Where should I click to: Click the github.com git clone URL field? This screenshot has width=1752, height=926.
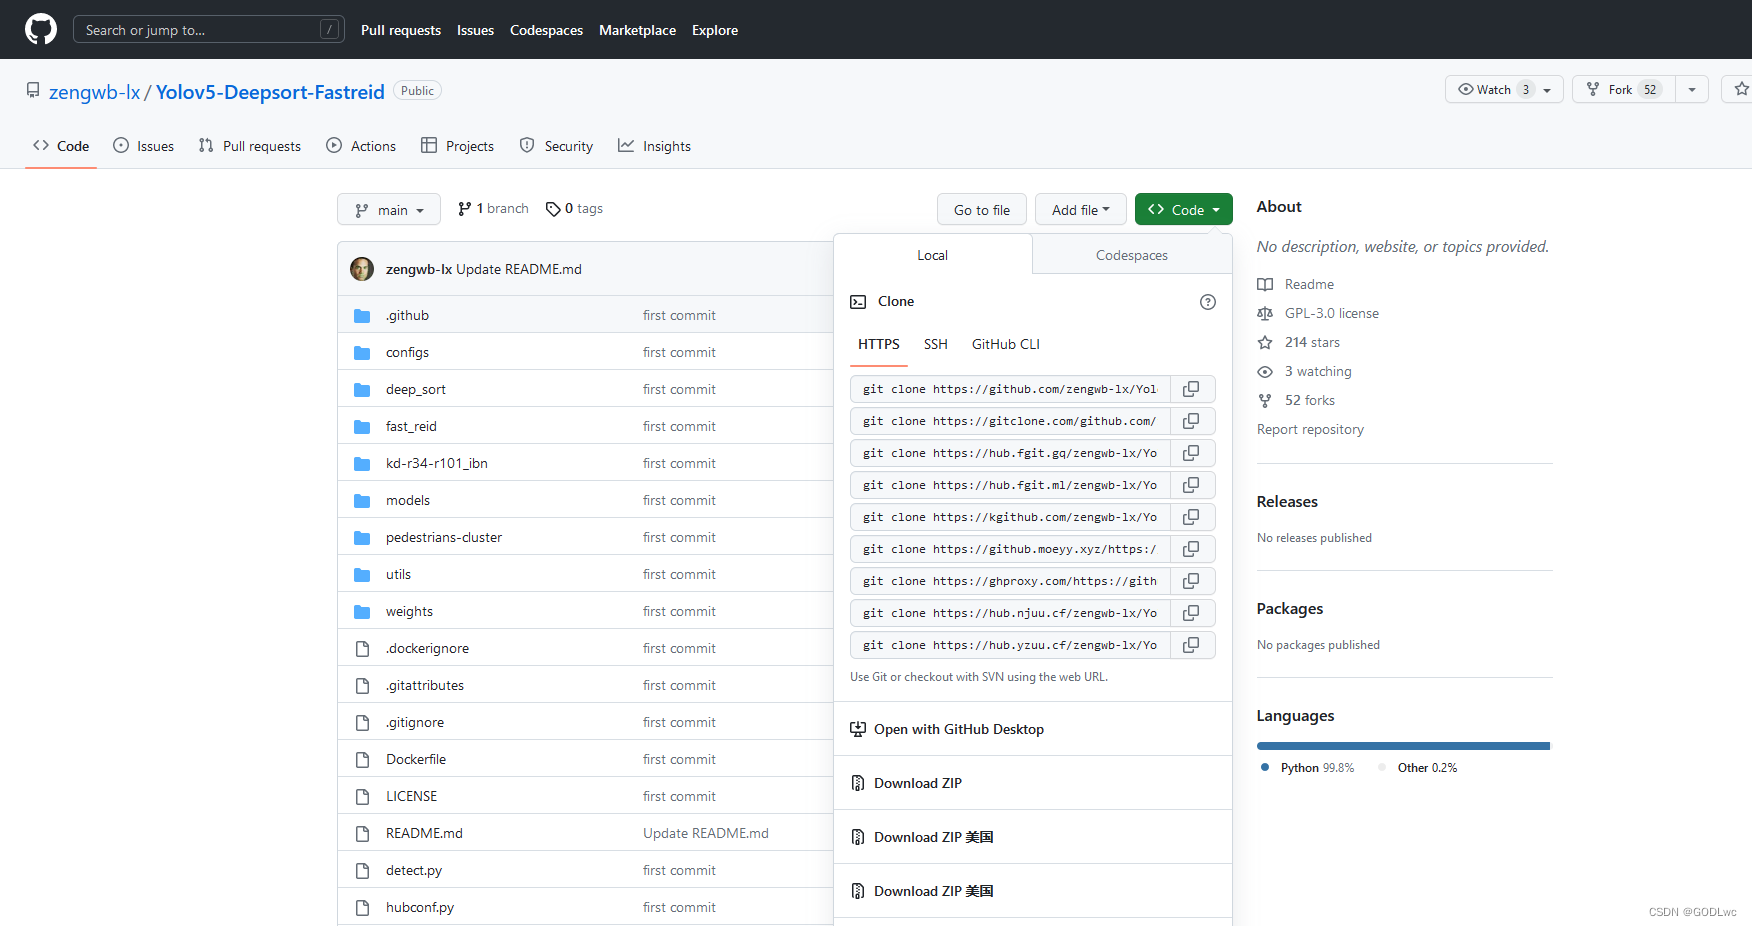[x=1010, y=389]
